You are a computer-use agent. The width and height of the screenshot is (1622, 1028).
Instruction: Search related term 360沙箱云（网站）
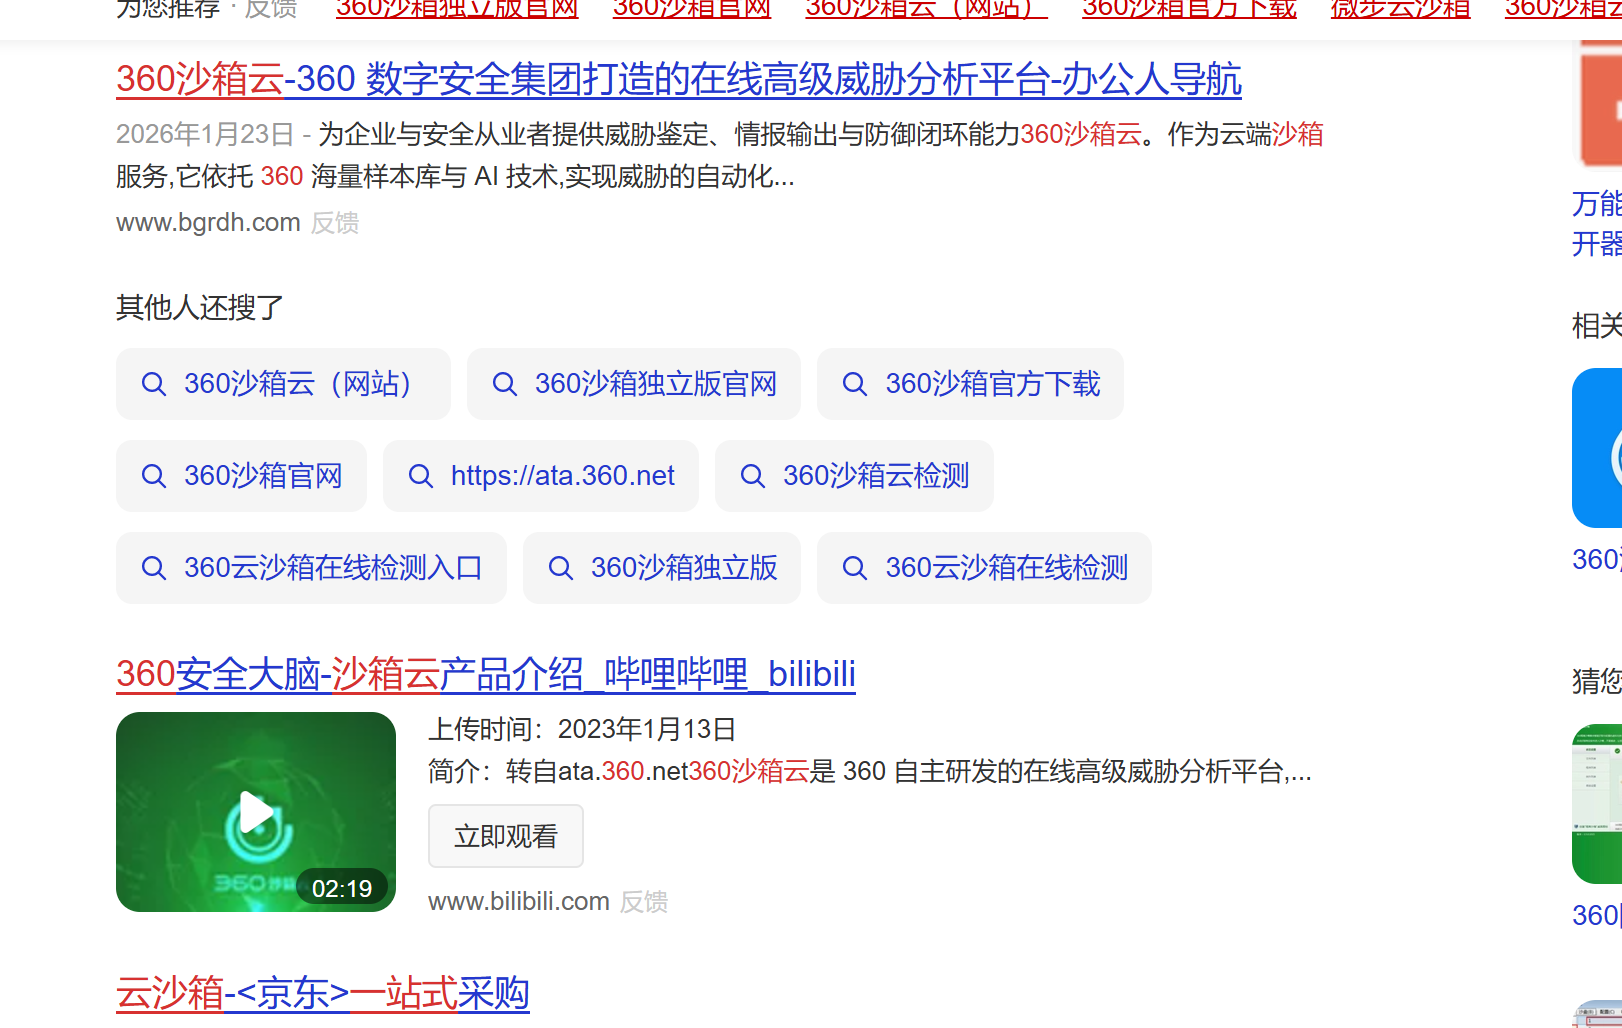(x=283, y=384)
